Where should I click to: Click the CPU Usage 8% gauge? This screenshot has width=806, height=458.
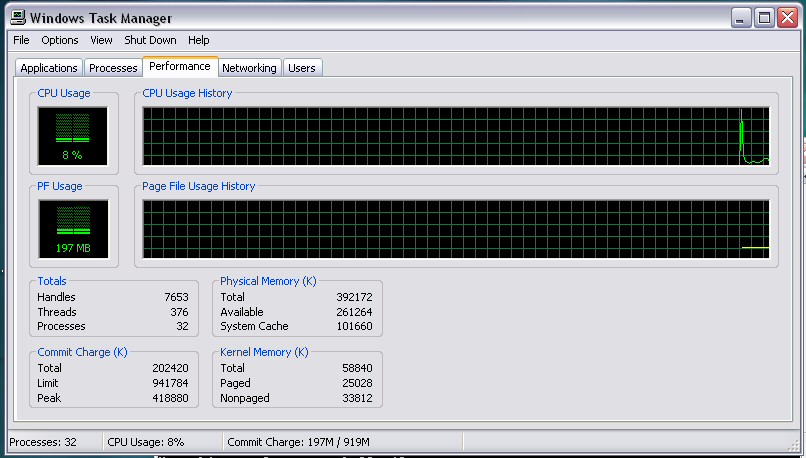tap(73, 135)
